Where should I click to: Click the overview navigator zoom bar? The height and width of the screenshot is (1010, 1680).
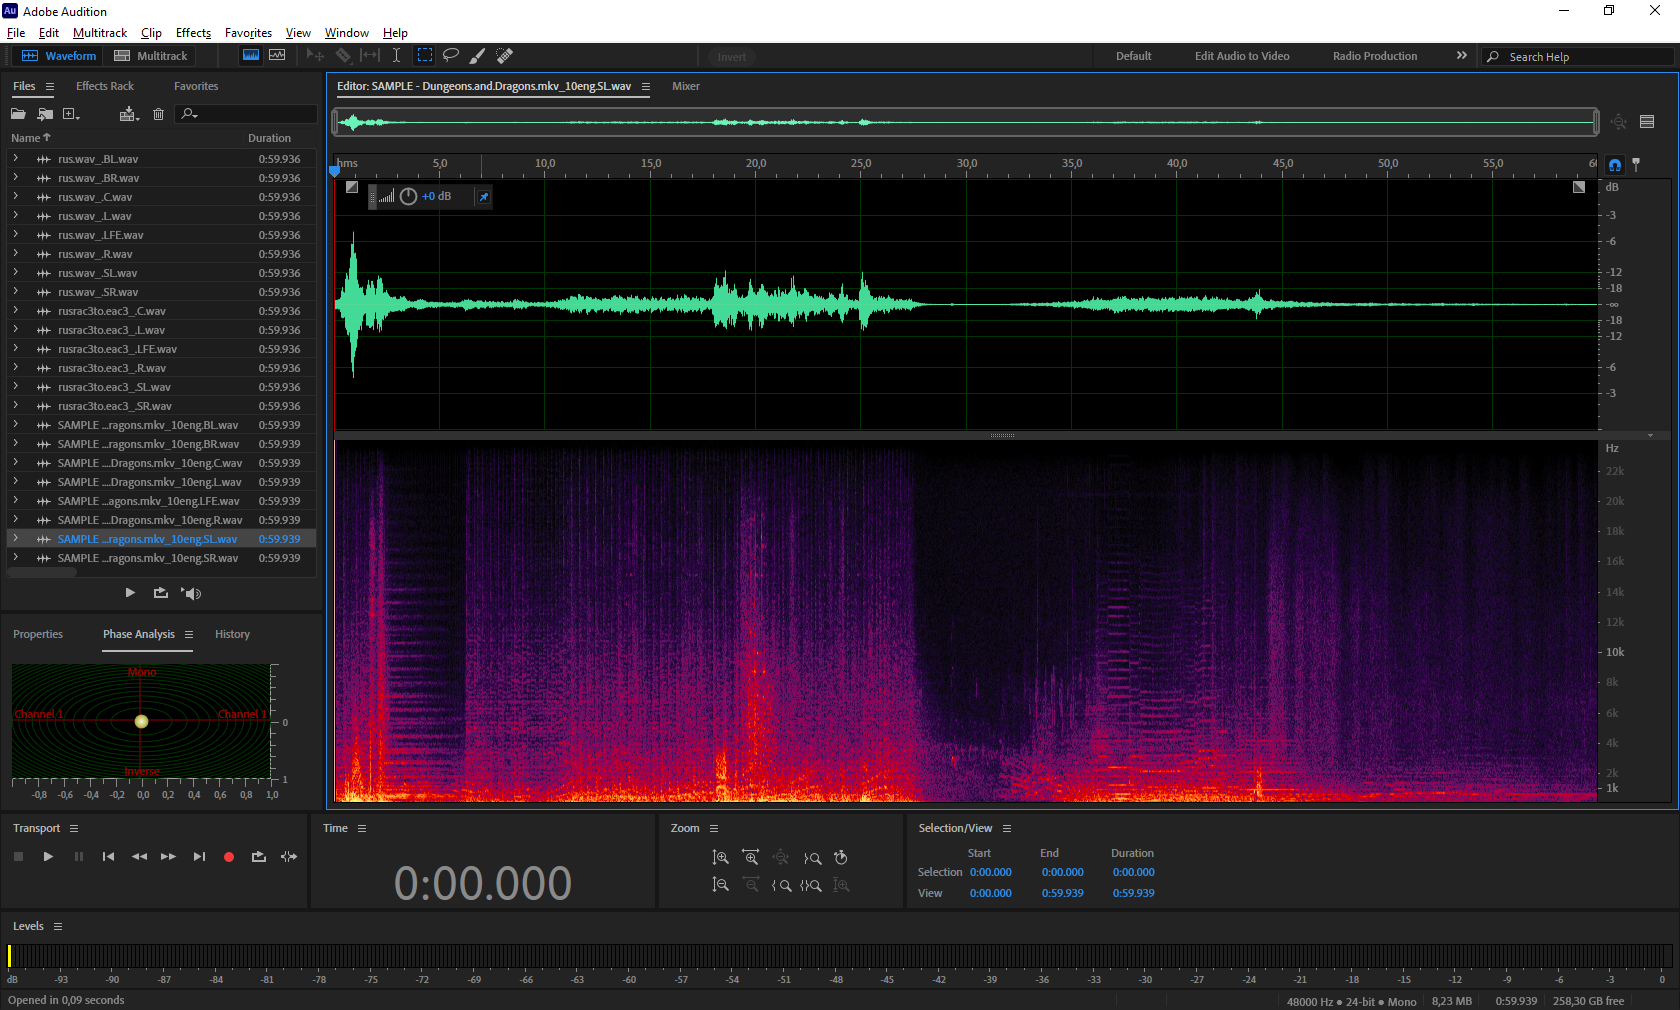(x=966, y=123)
